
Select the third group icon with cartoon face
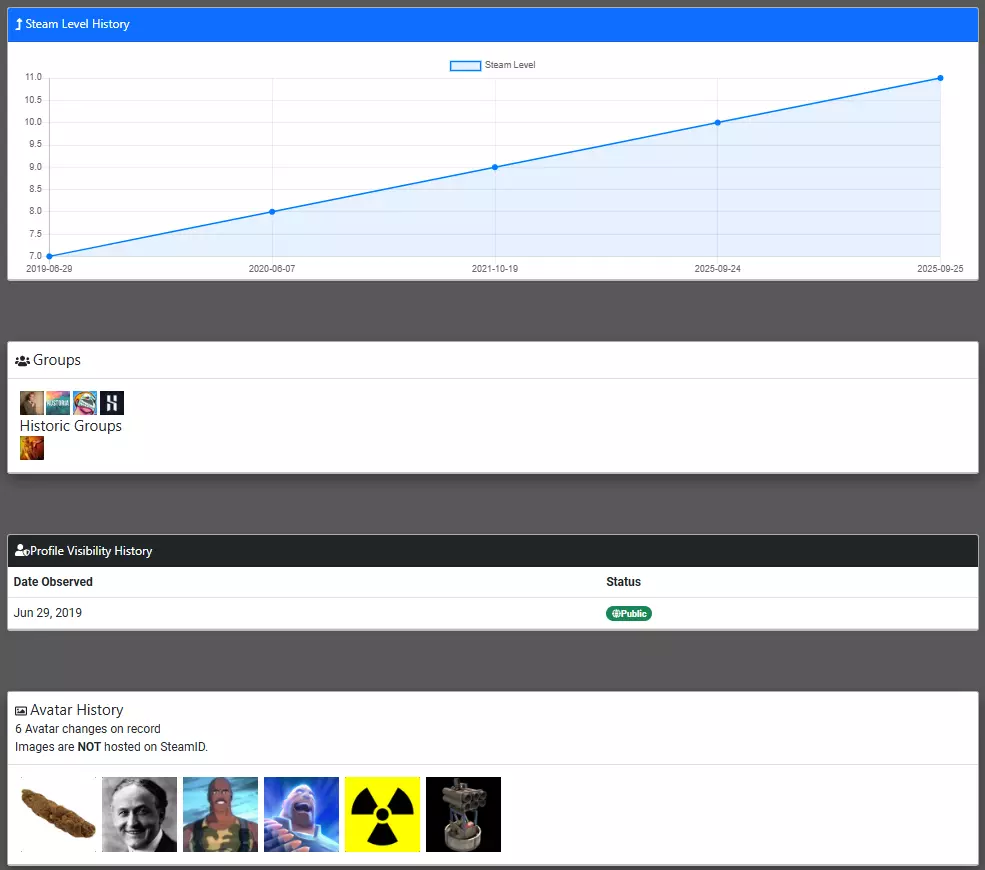85,403
